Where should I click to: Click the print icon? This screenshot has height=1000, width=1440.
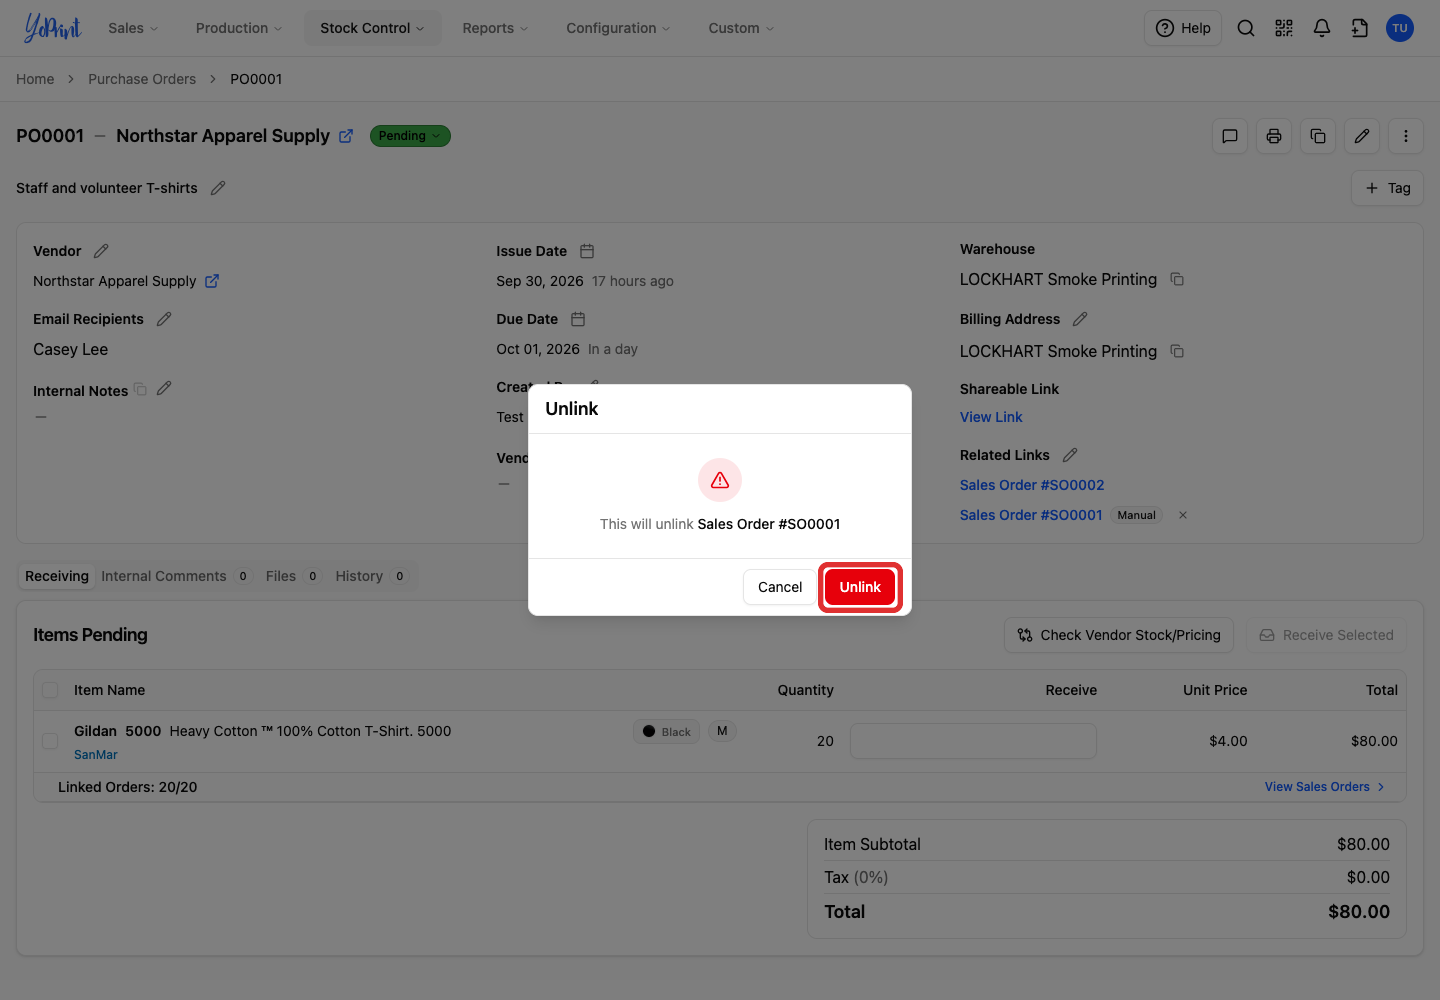(1274, 136)
